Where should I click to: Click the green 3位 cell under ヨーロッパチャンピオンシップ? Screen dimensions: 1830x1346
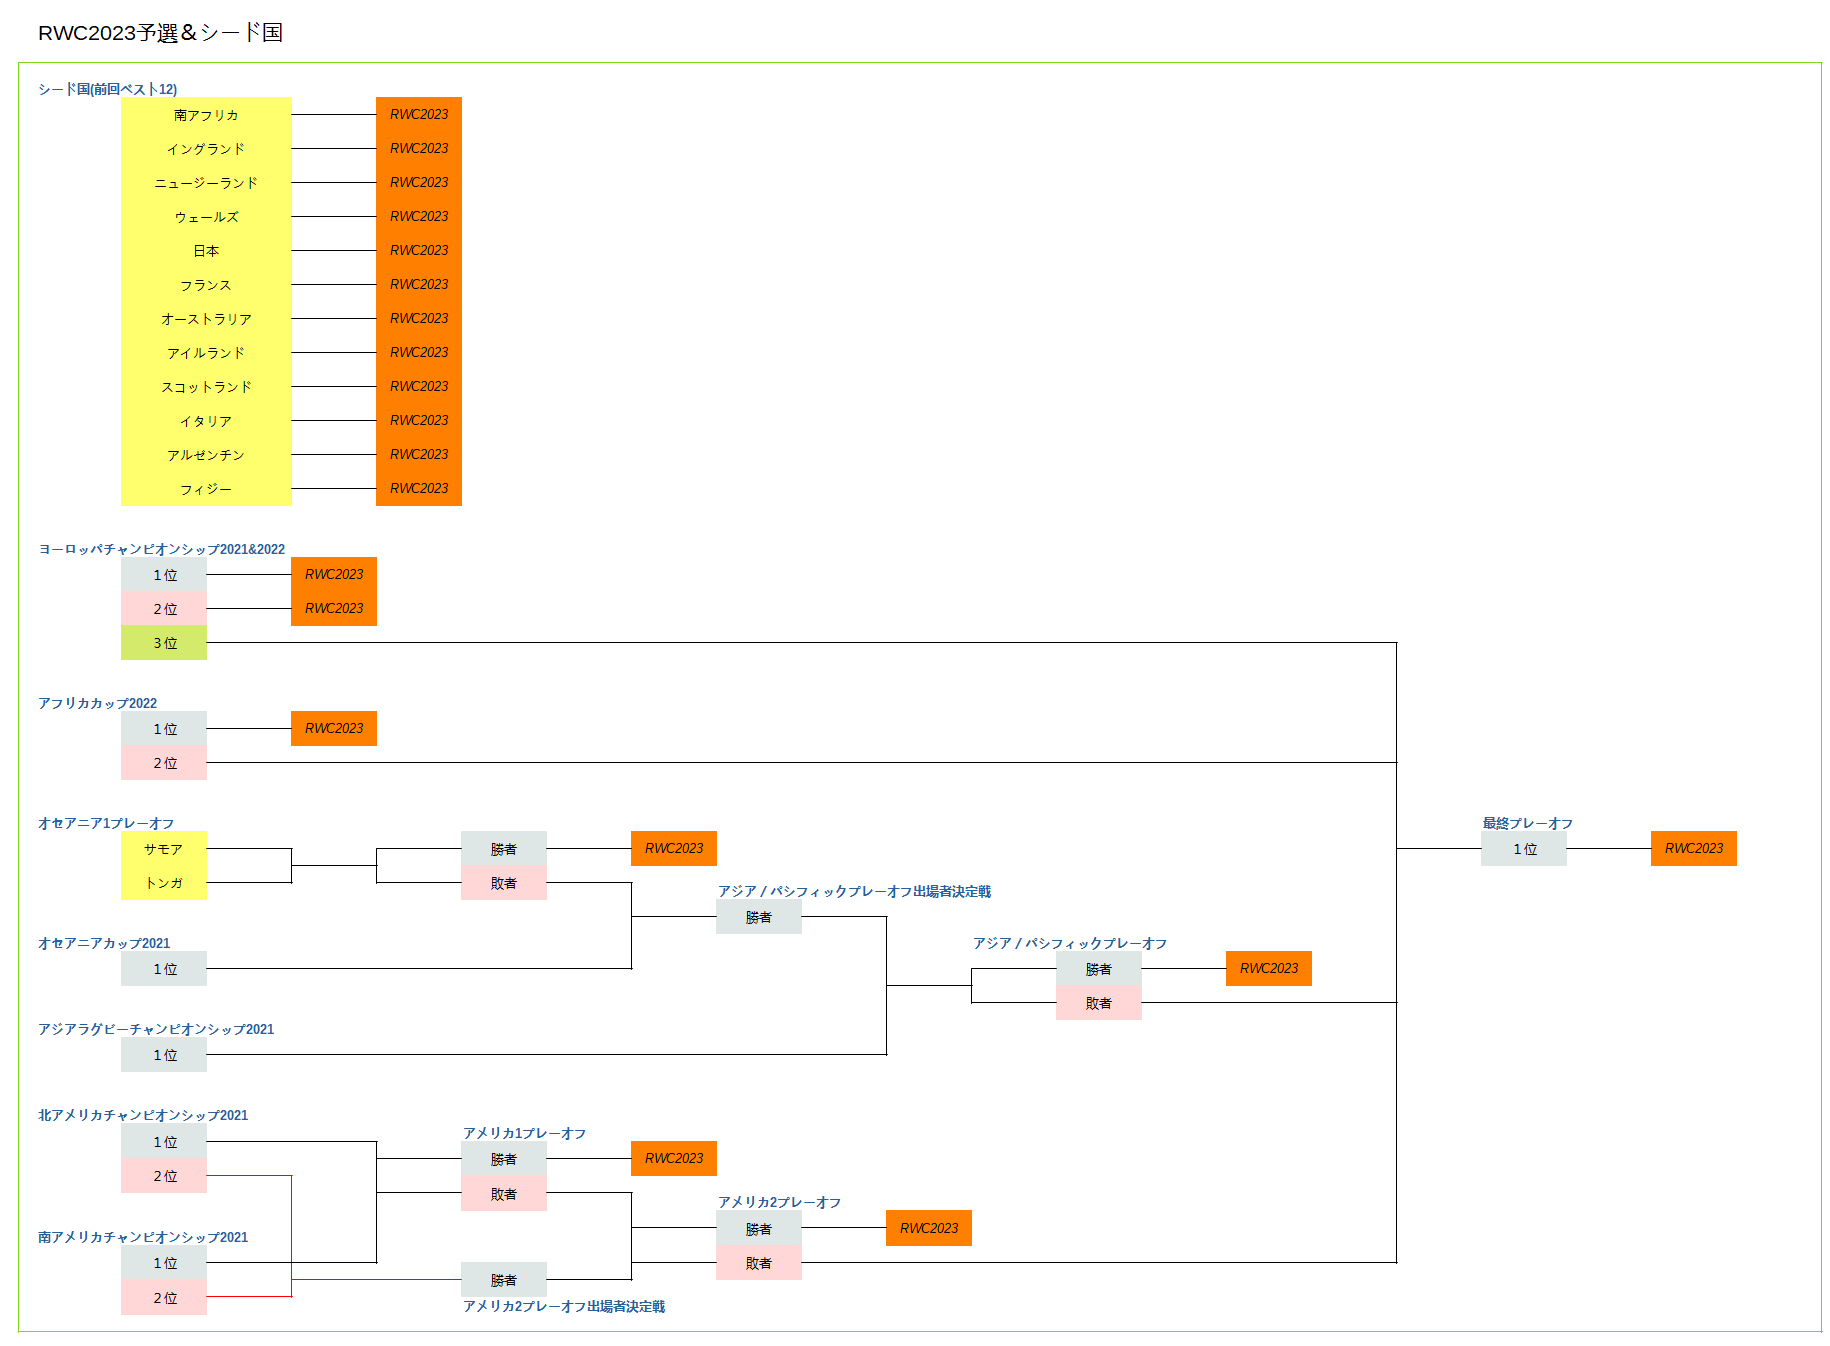coord(164,642)
